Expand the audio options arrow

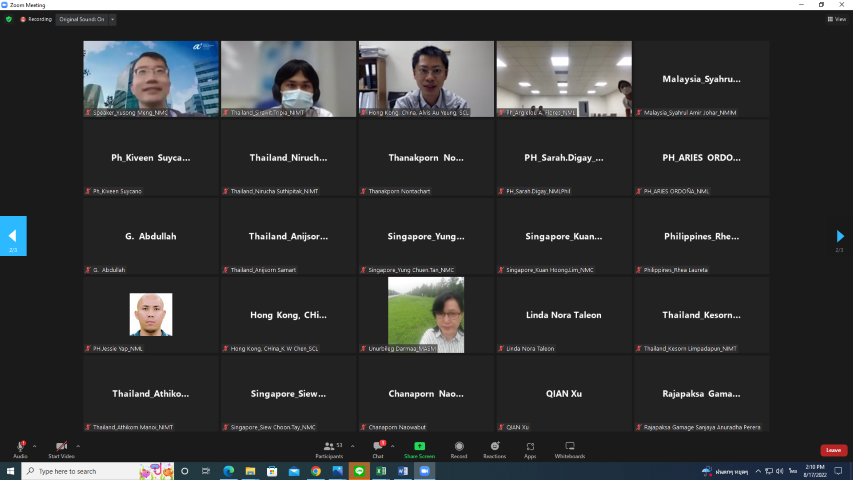[x=34, y=446]
